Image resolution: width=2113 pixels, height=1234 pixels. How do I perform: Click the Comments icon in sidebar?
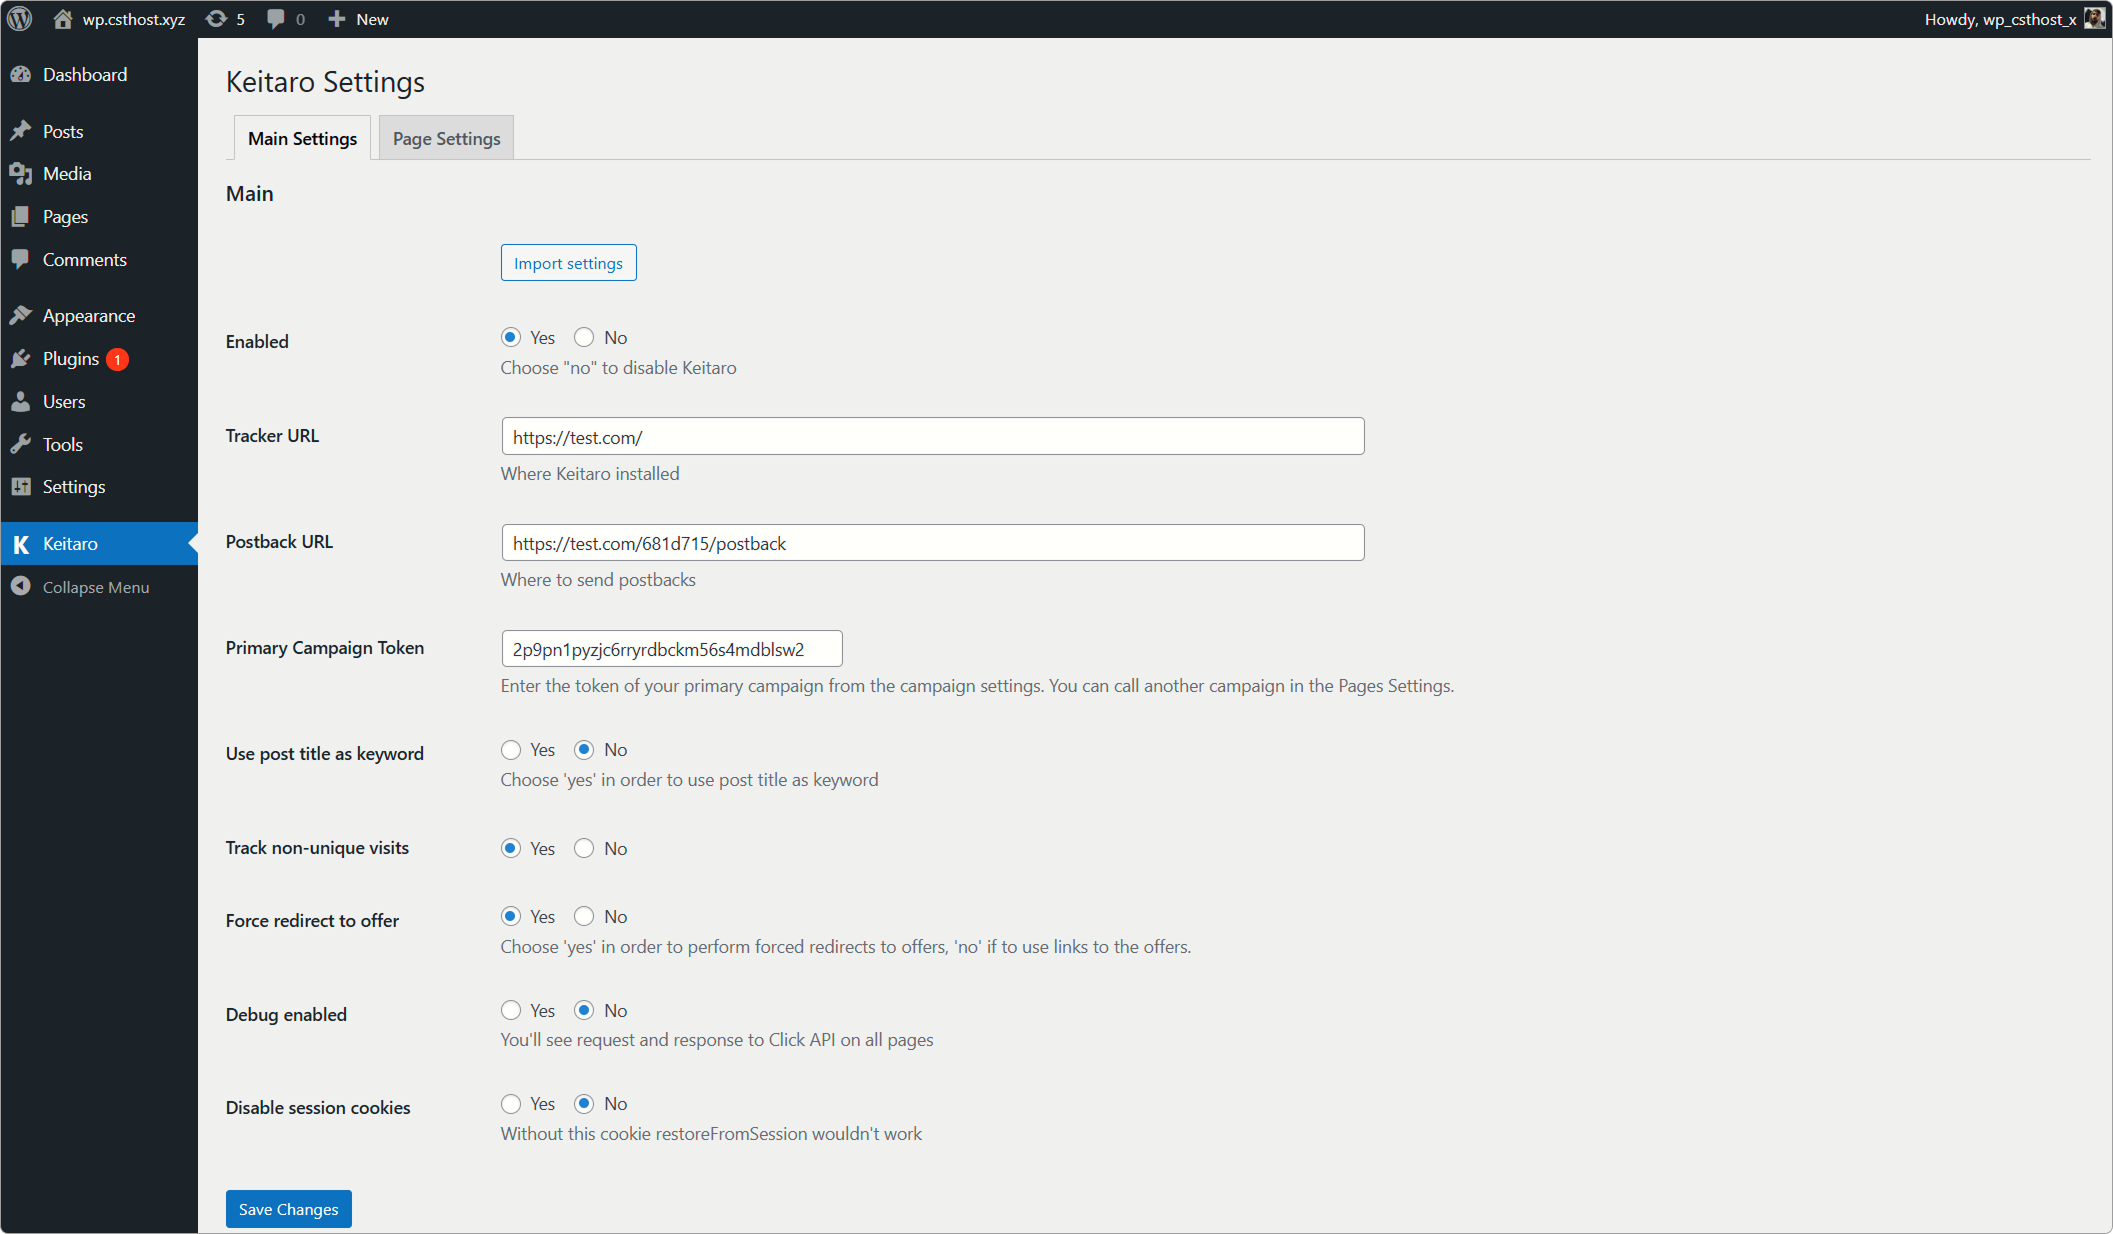click(21, 260)
